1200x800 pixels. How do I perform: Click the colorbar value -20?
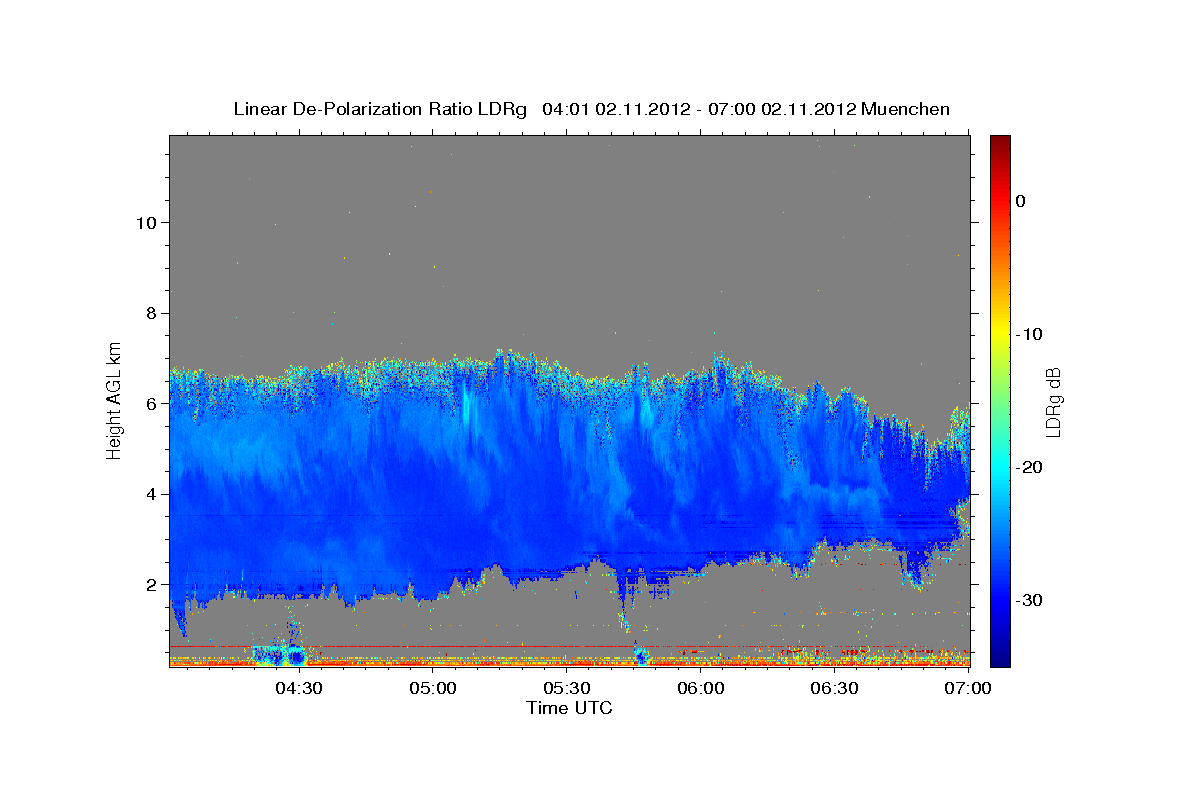tap(1029, 467)
